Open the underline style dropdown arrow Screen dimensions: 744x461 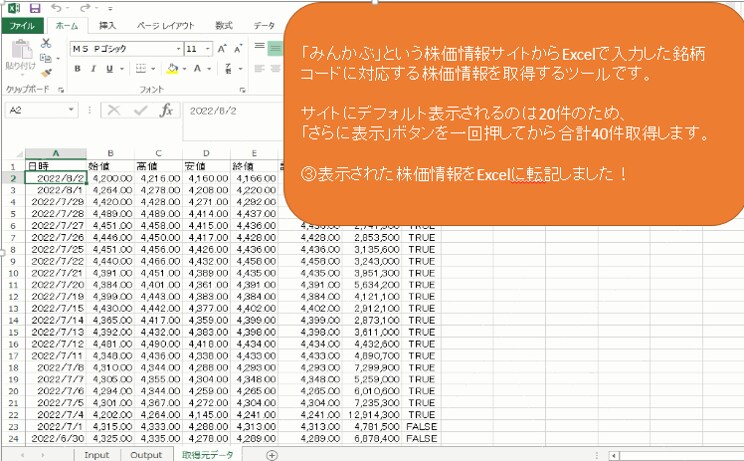(x=122, y=69)
